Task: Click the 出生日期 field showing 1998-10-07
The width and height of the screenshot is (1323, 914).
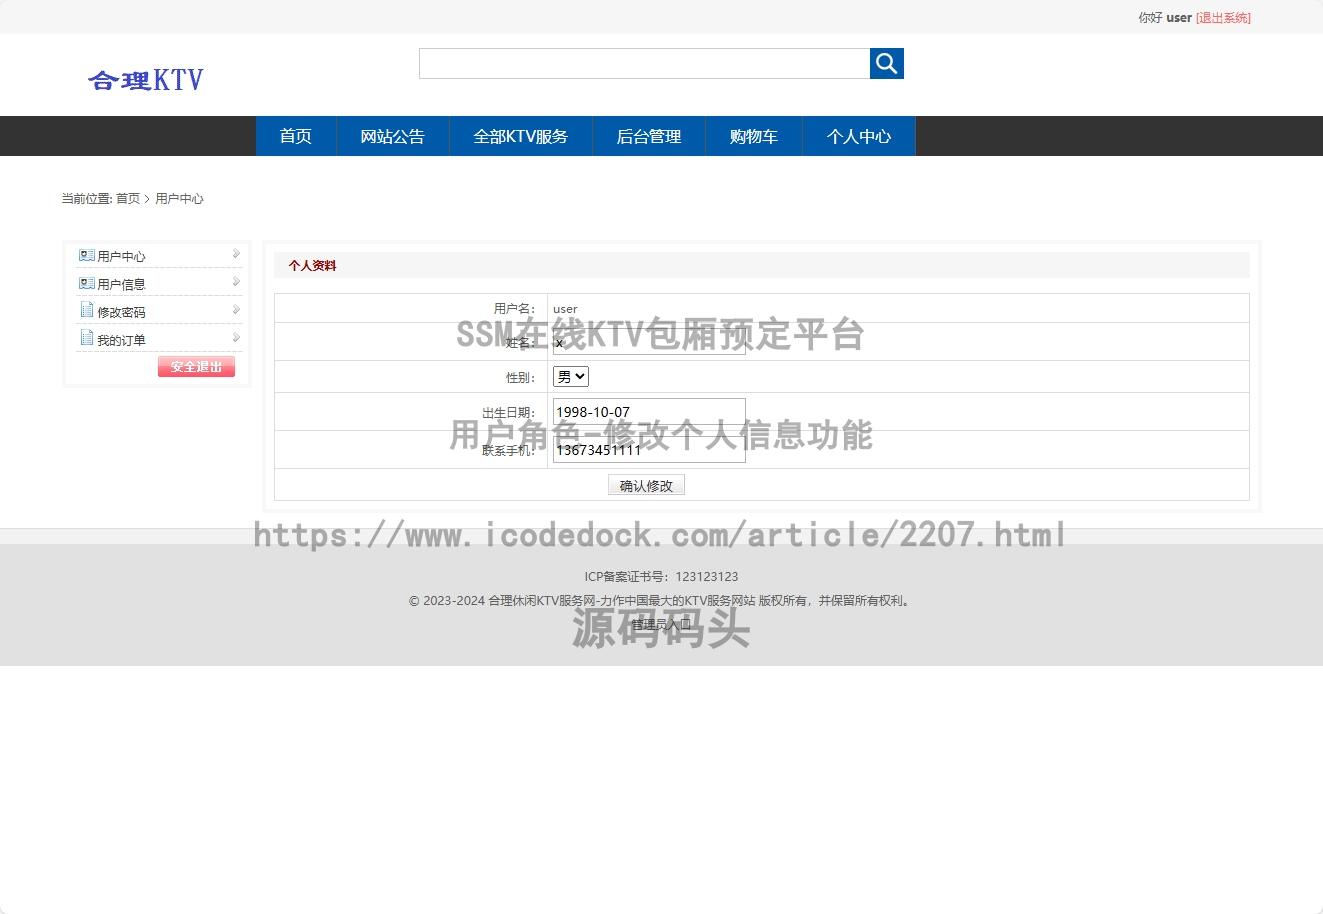Action: coord(649,412)
